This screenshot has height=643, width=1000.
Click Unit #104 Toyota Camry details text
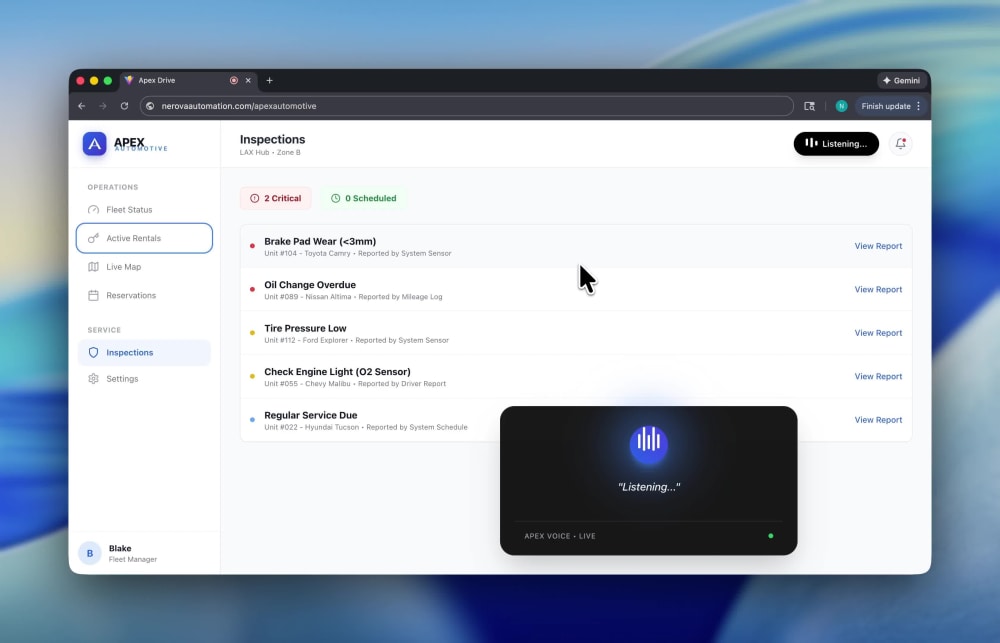point(358,253)
